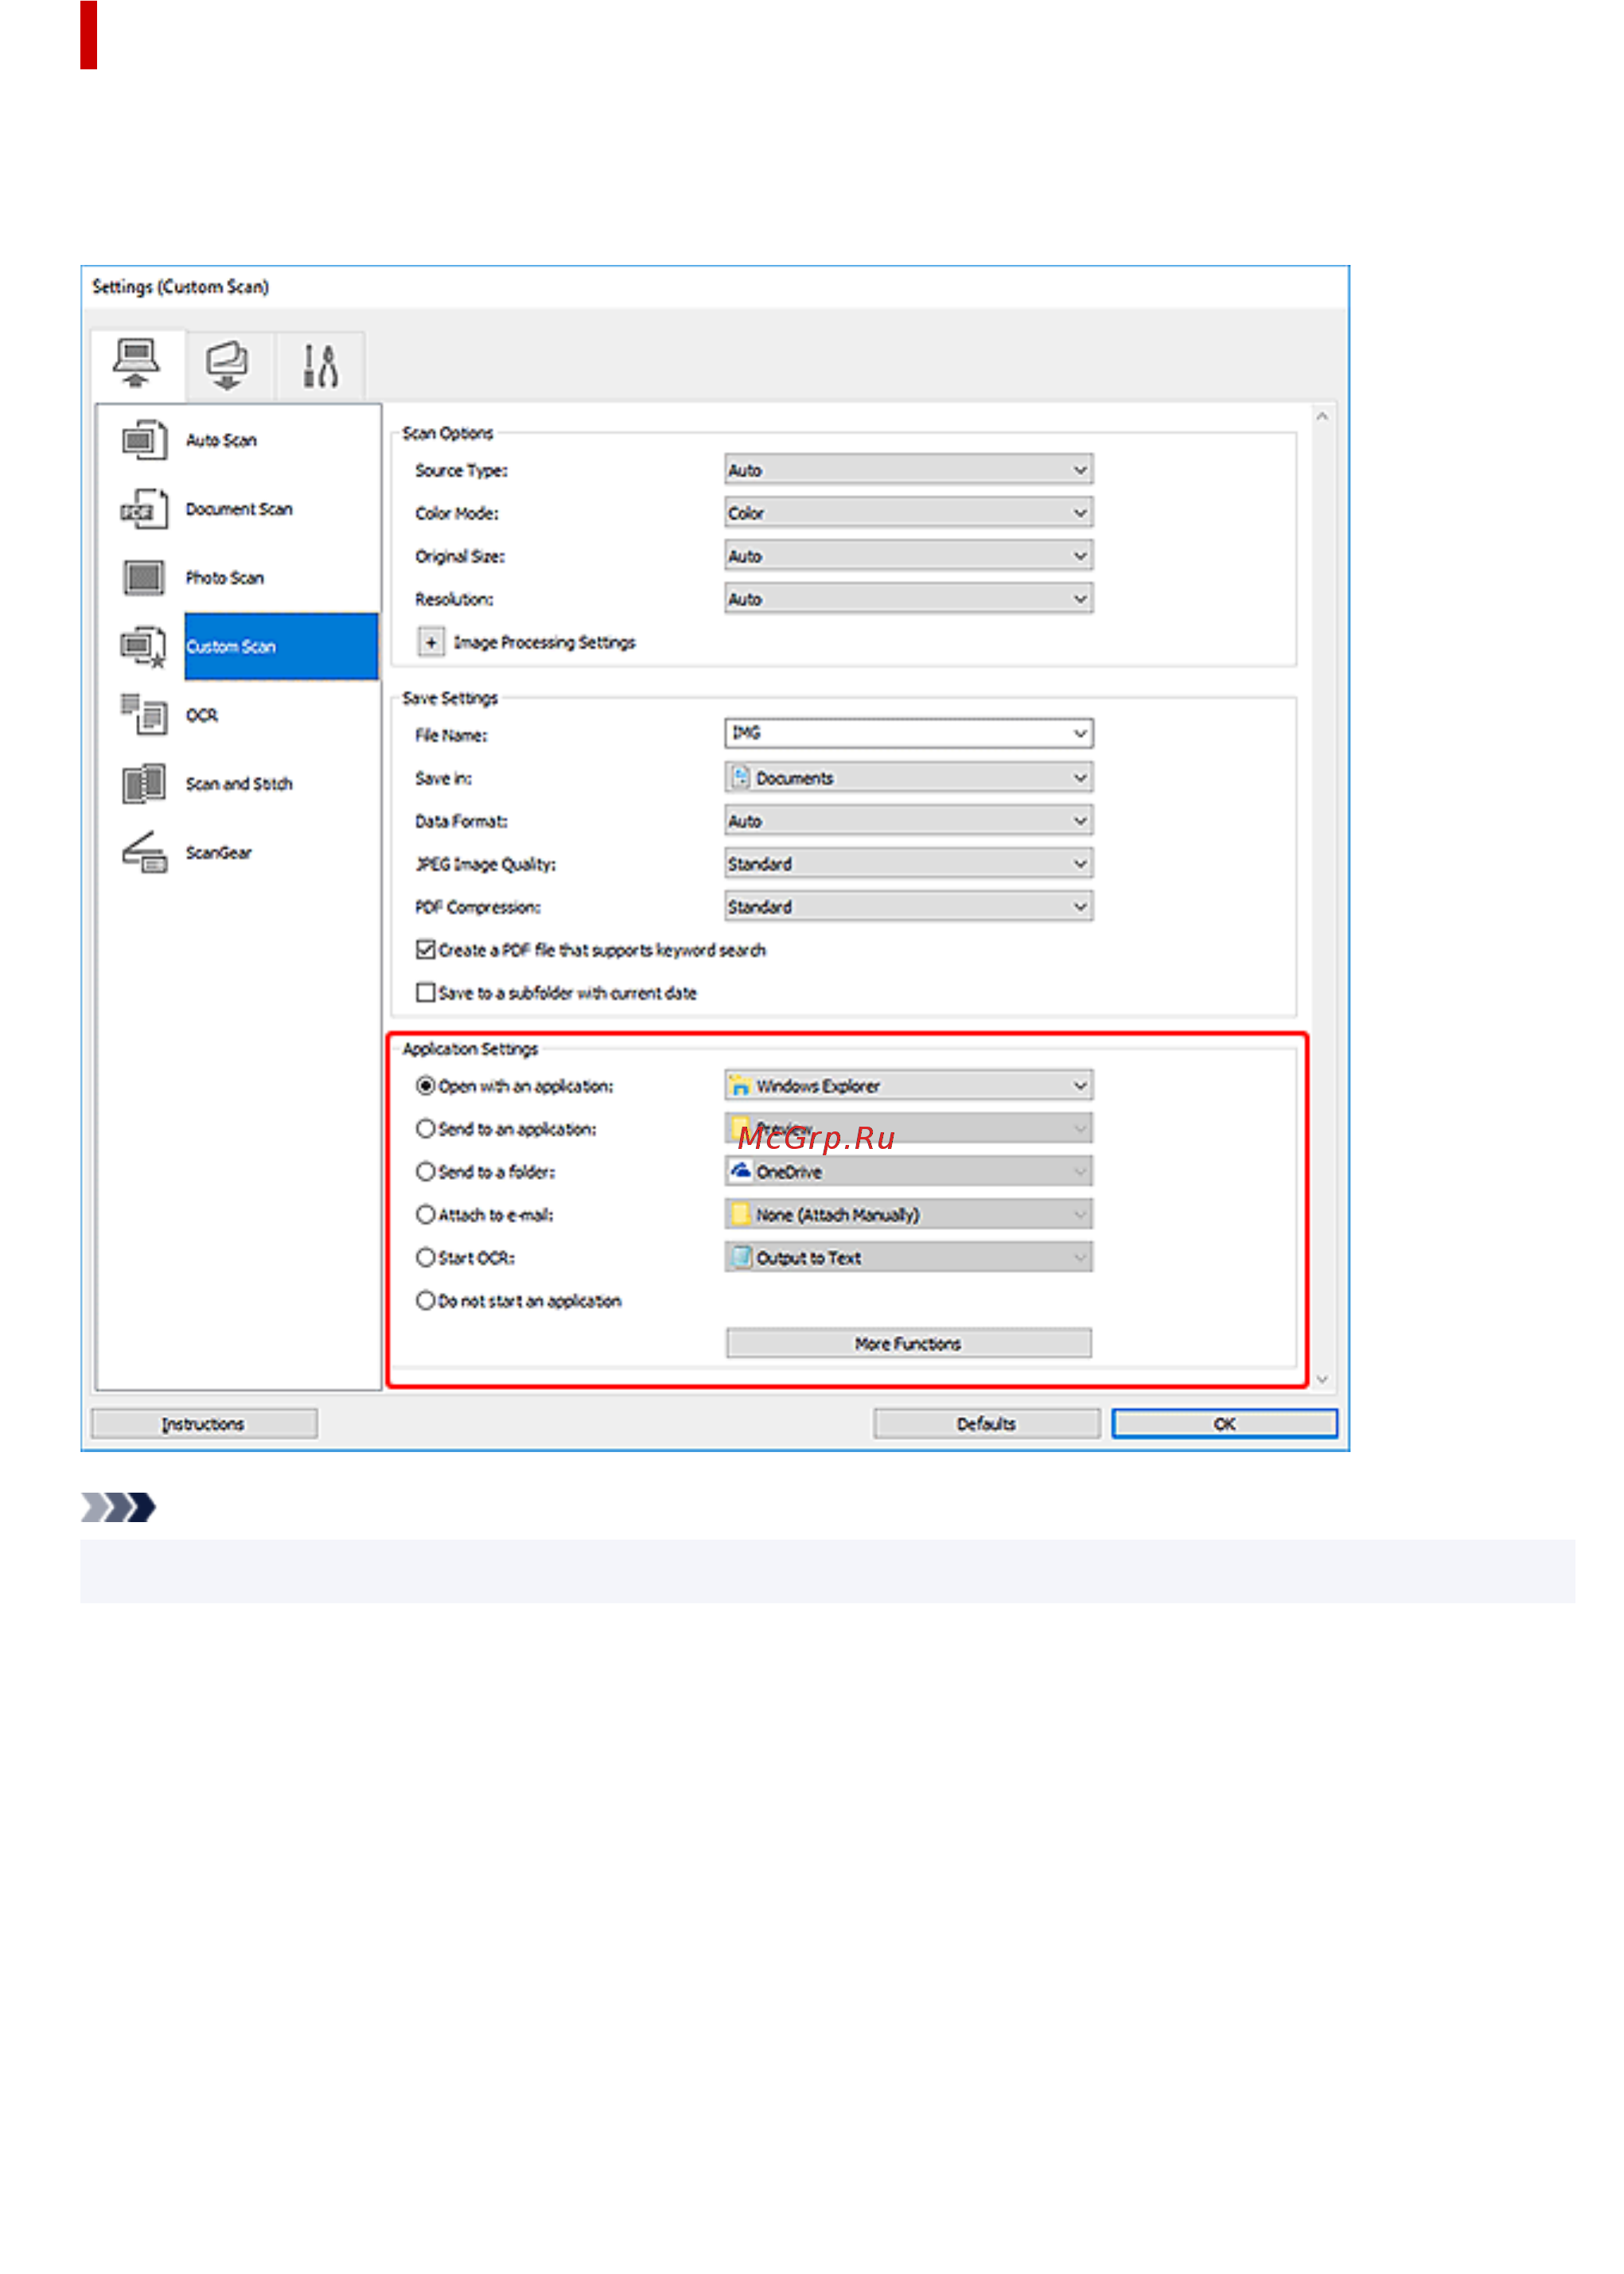Uncheck Create a PDF file supporting keyword search

[x=426, y=950]
